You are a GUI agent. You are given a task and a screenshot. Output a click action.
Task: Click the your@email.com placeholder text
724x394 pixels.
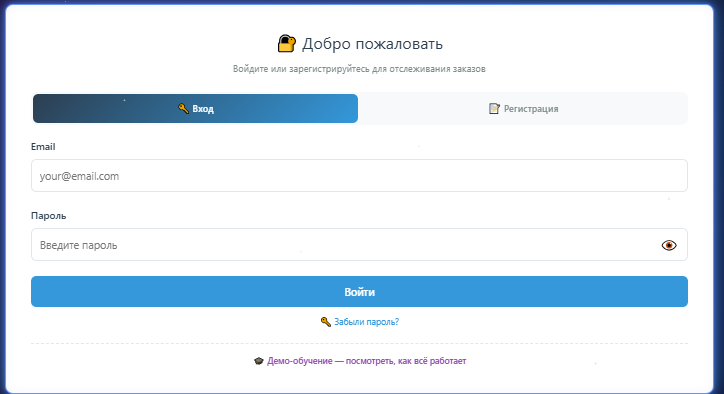tap(79, 176)
